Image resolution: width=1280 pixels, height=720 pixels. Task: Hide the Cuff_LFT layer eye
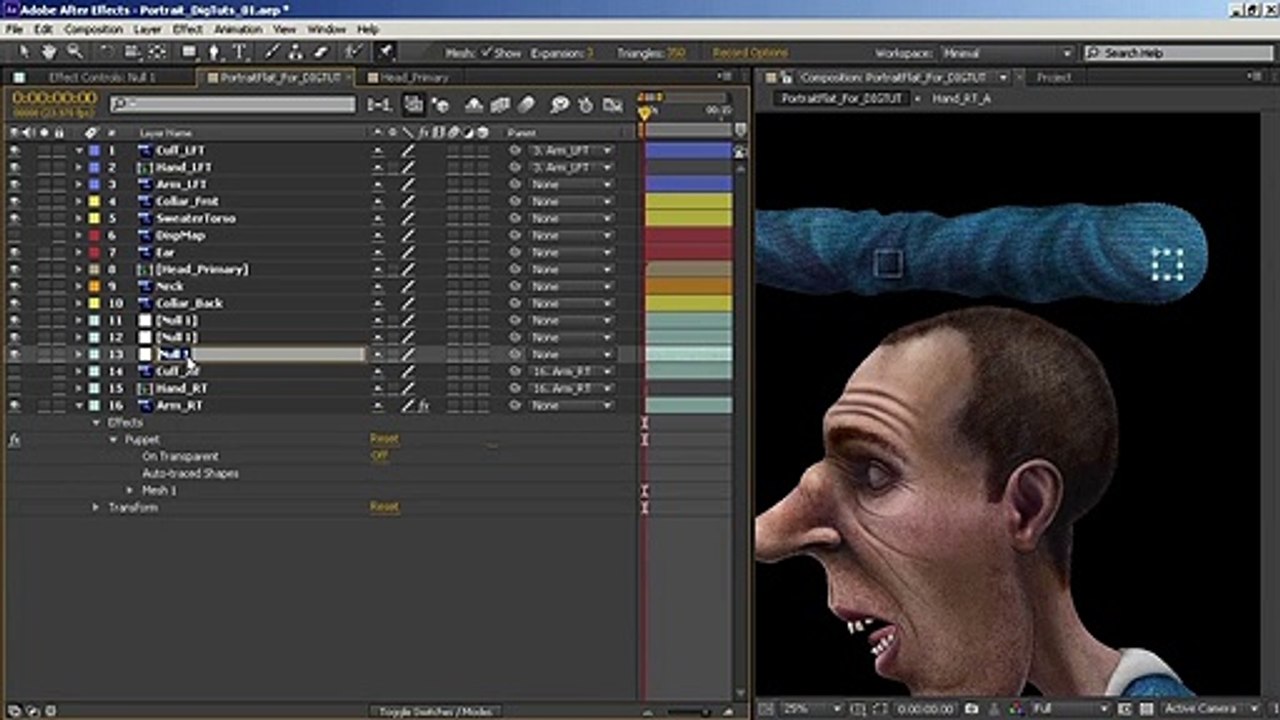[x=14, y=151]
